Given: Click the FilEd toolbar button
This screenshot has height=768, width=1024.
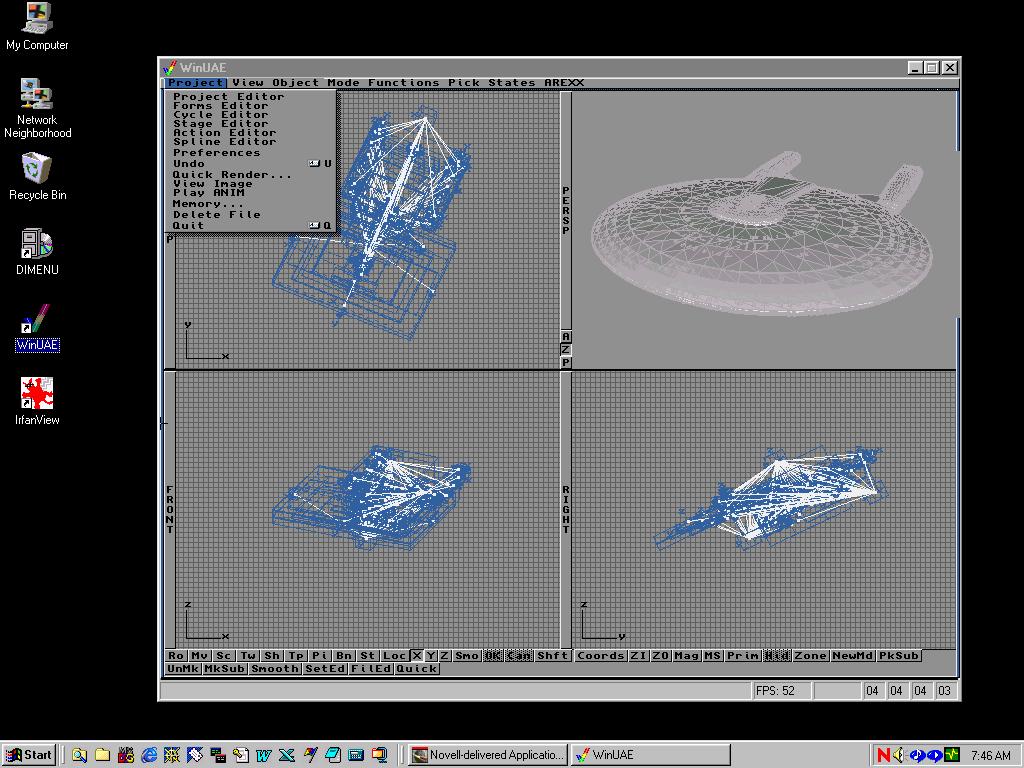Looking at the screenshot, I should pos(372,669).
